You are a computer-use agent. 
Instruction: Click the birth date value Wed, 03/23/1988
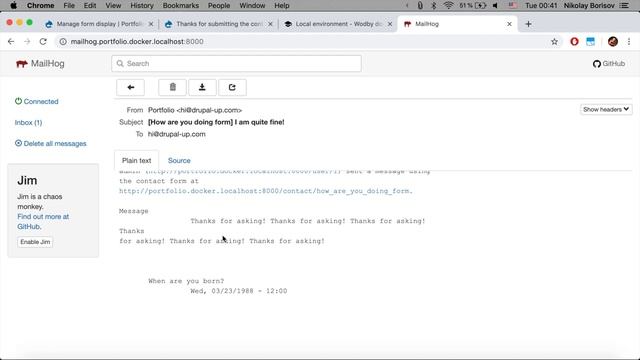click(x=238, y=291)
